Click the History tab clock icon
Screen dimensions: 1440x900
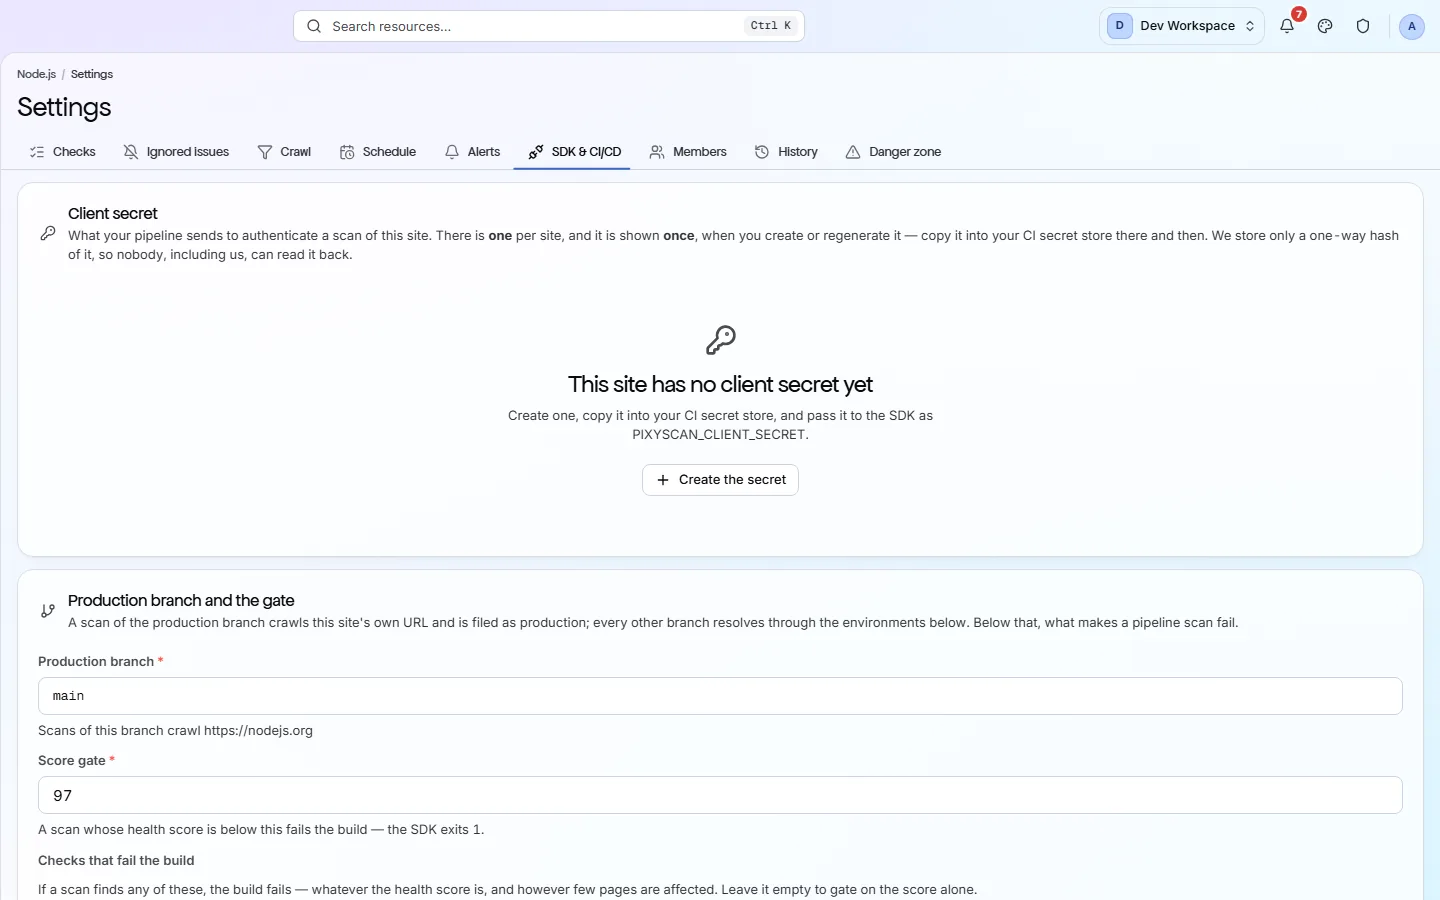[x=762, y=152]
